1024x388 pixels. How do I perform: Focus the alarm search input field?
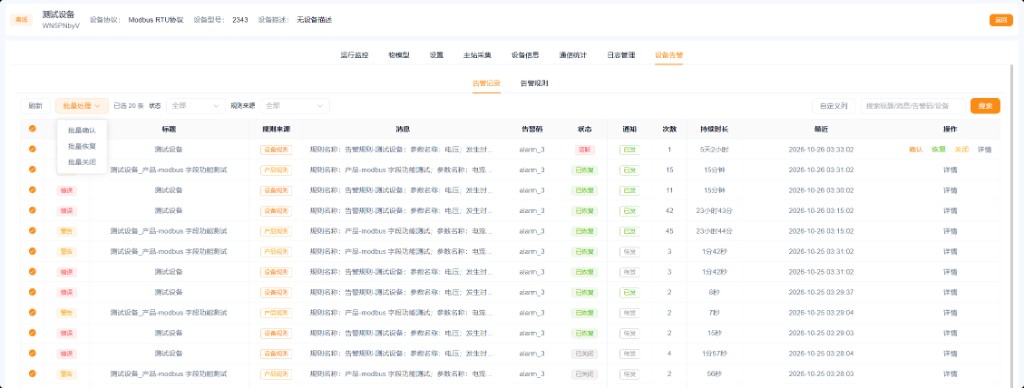(913, 106)
